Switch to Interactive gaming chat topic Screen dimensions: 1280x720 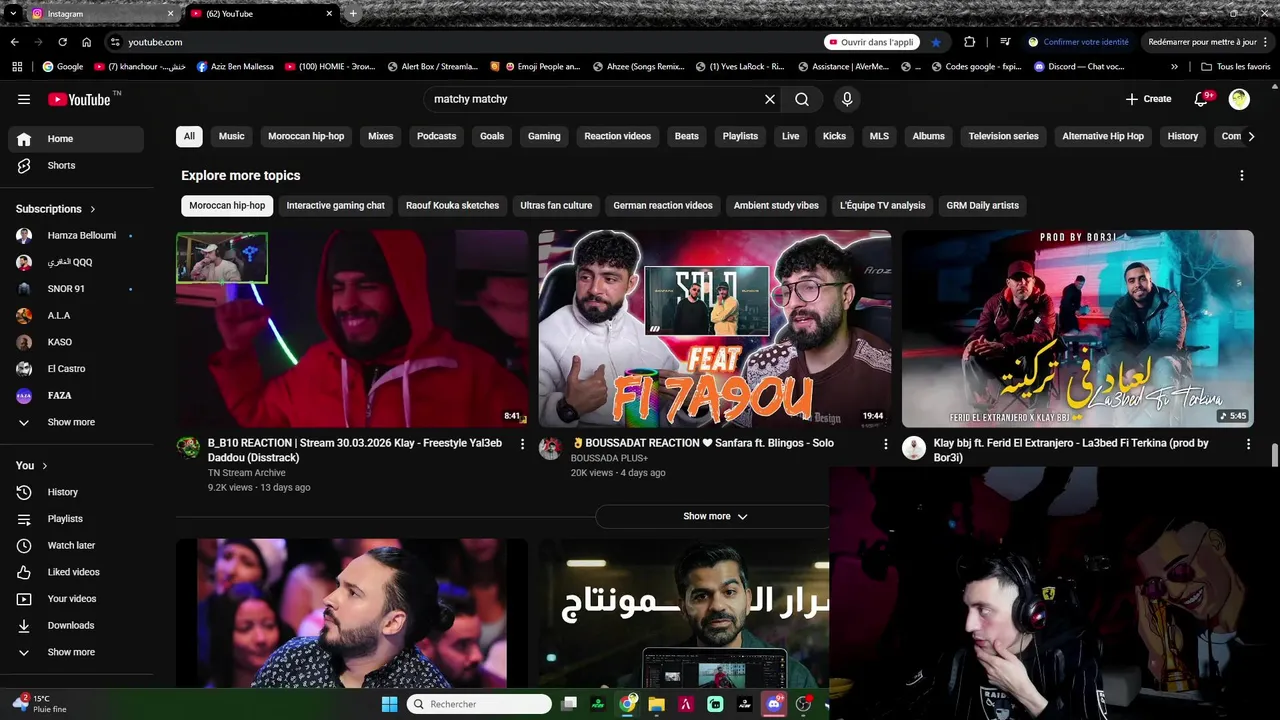[336, 206]
